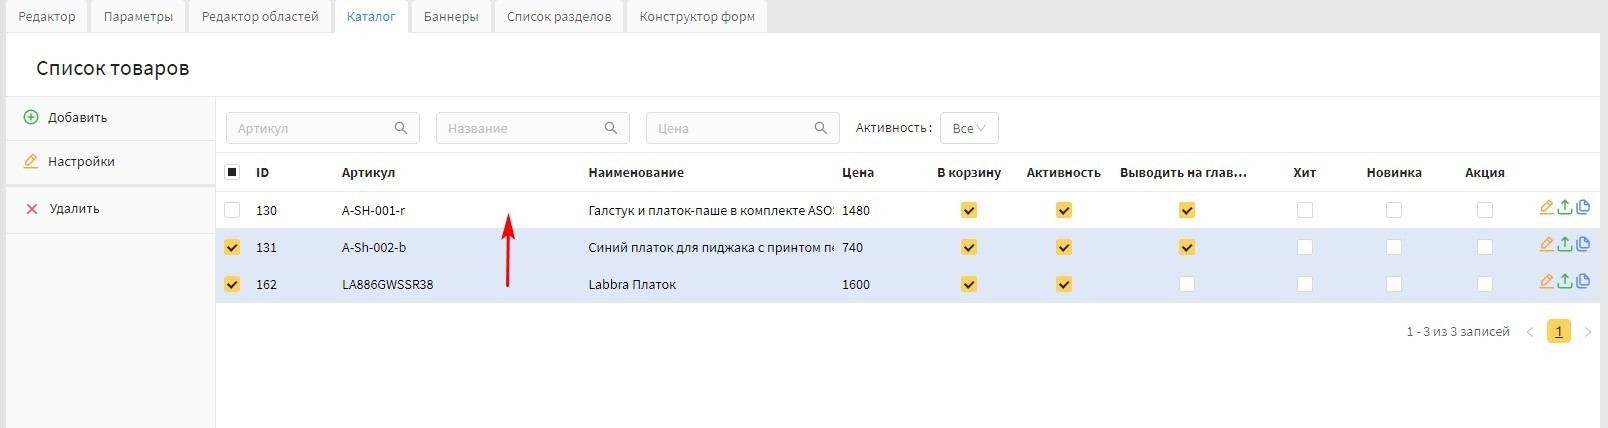Focus the Название search field
The height and width of the screenshot is (428, 1608).
coord(522,128)
